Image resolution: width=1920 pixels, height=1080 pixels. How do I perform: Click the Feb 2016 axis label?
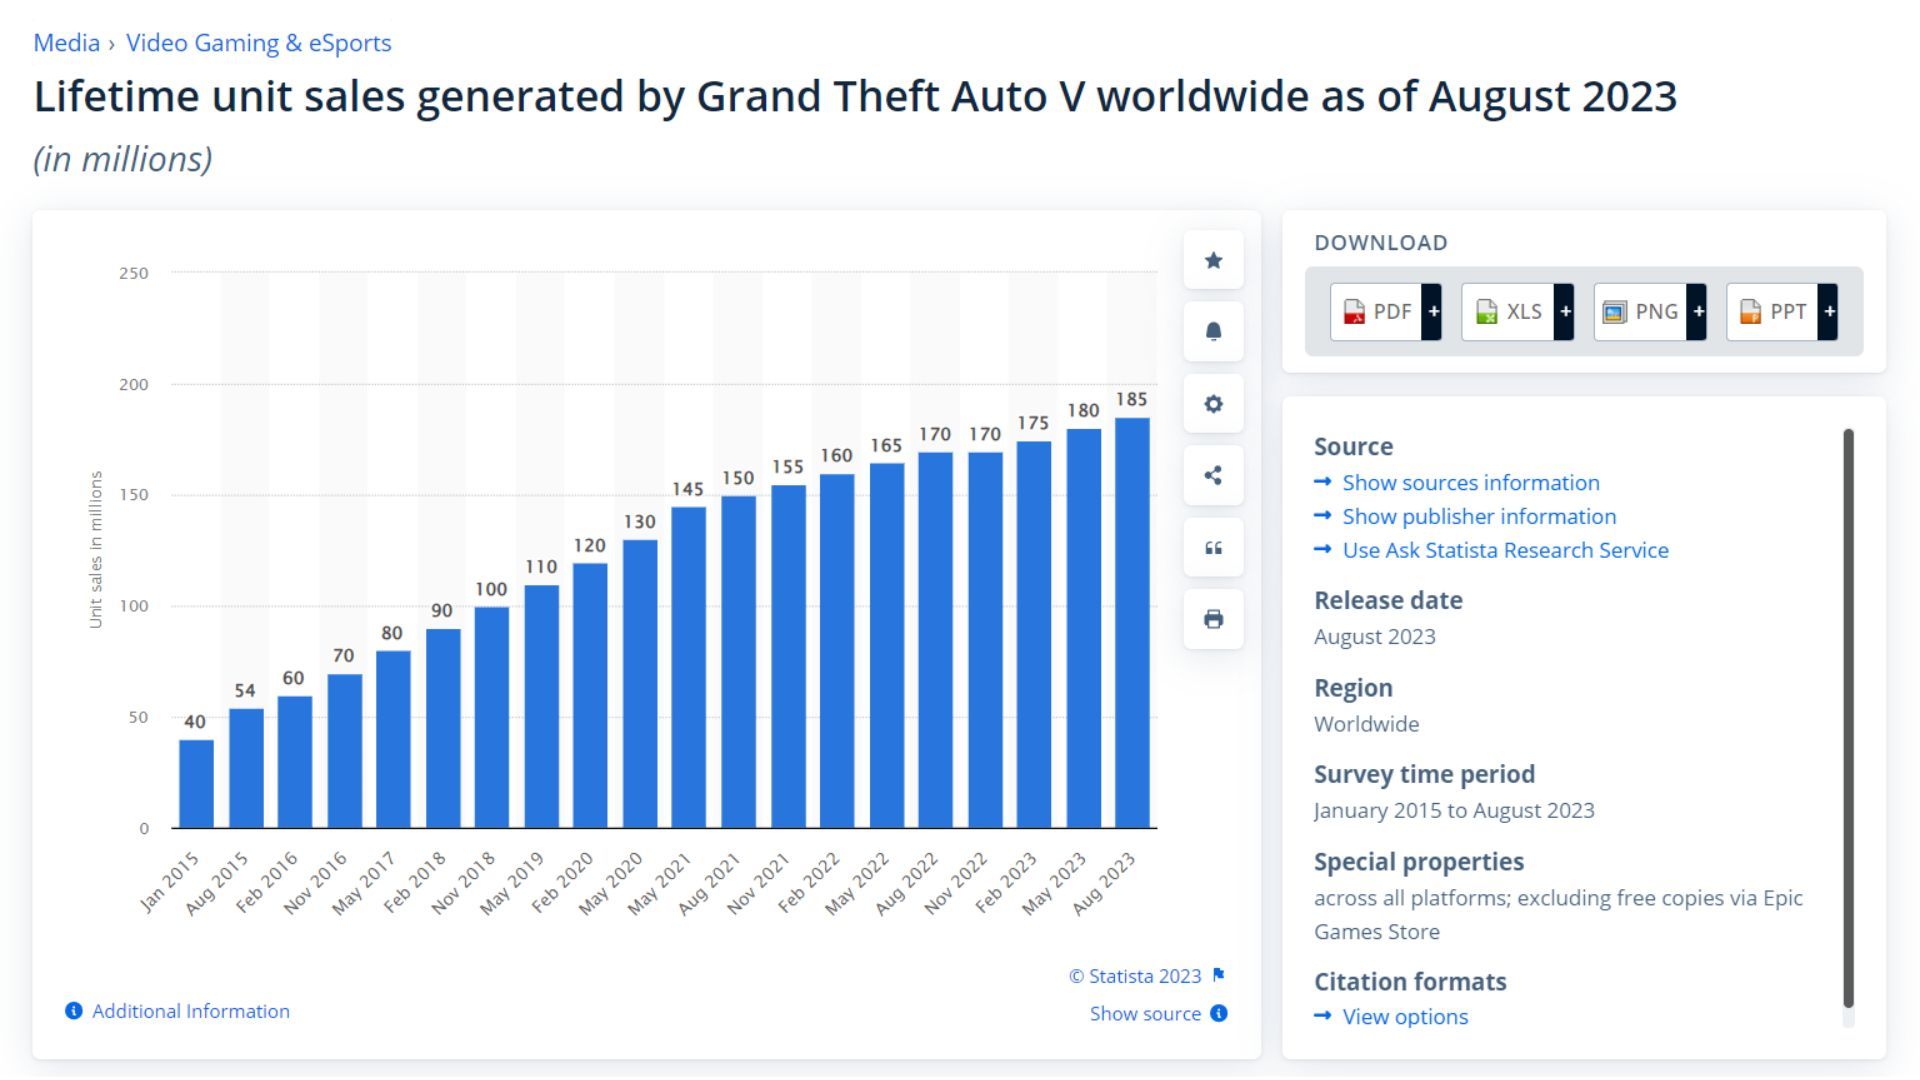[267, 882]
